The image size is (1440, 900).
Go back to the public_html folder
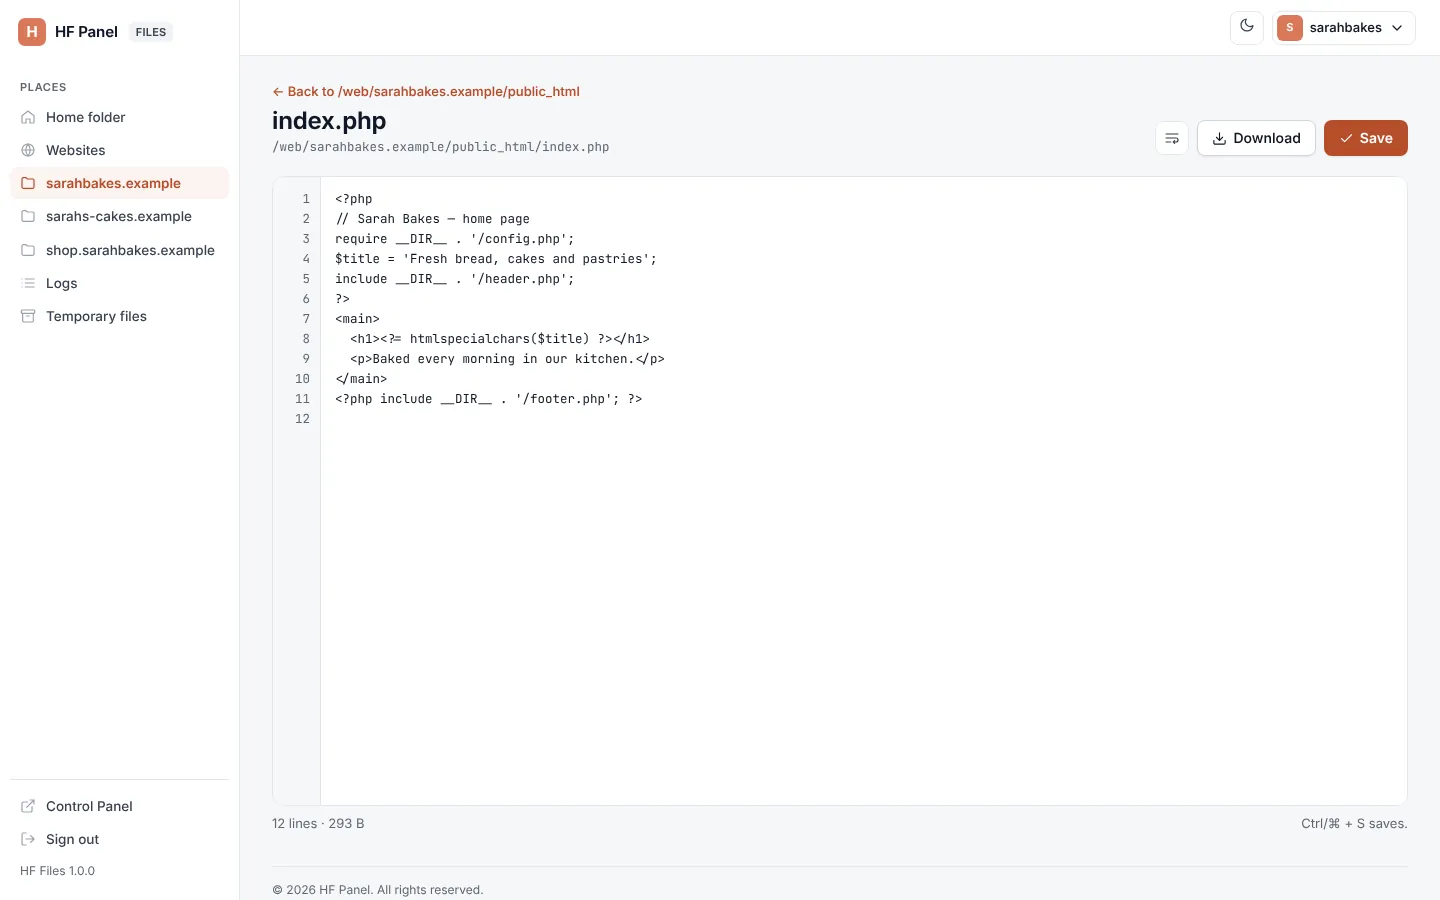[x=426, y=91]
